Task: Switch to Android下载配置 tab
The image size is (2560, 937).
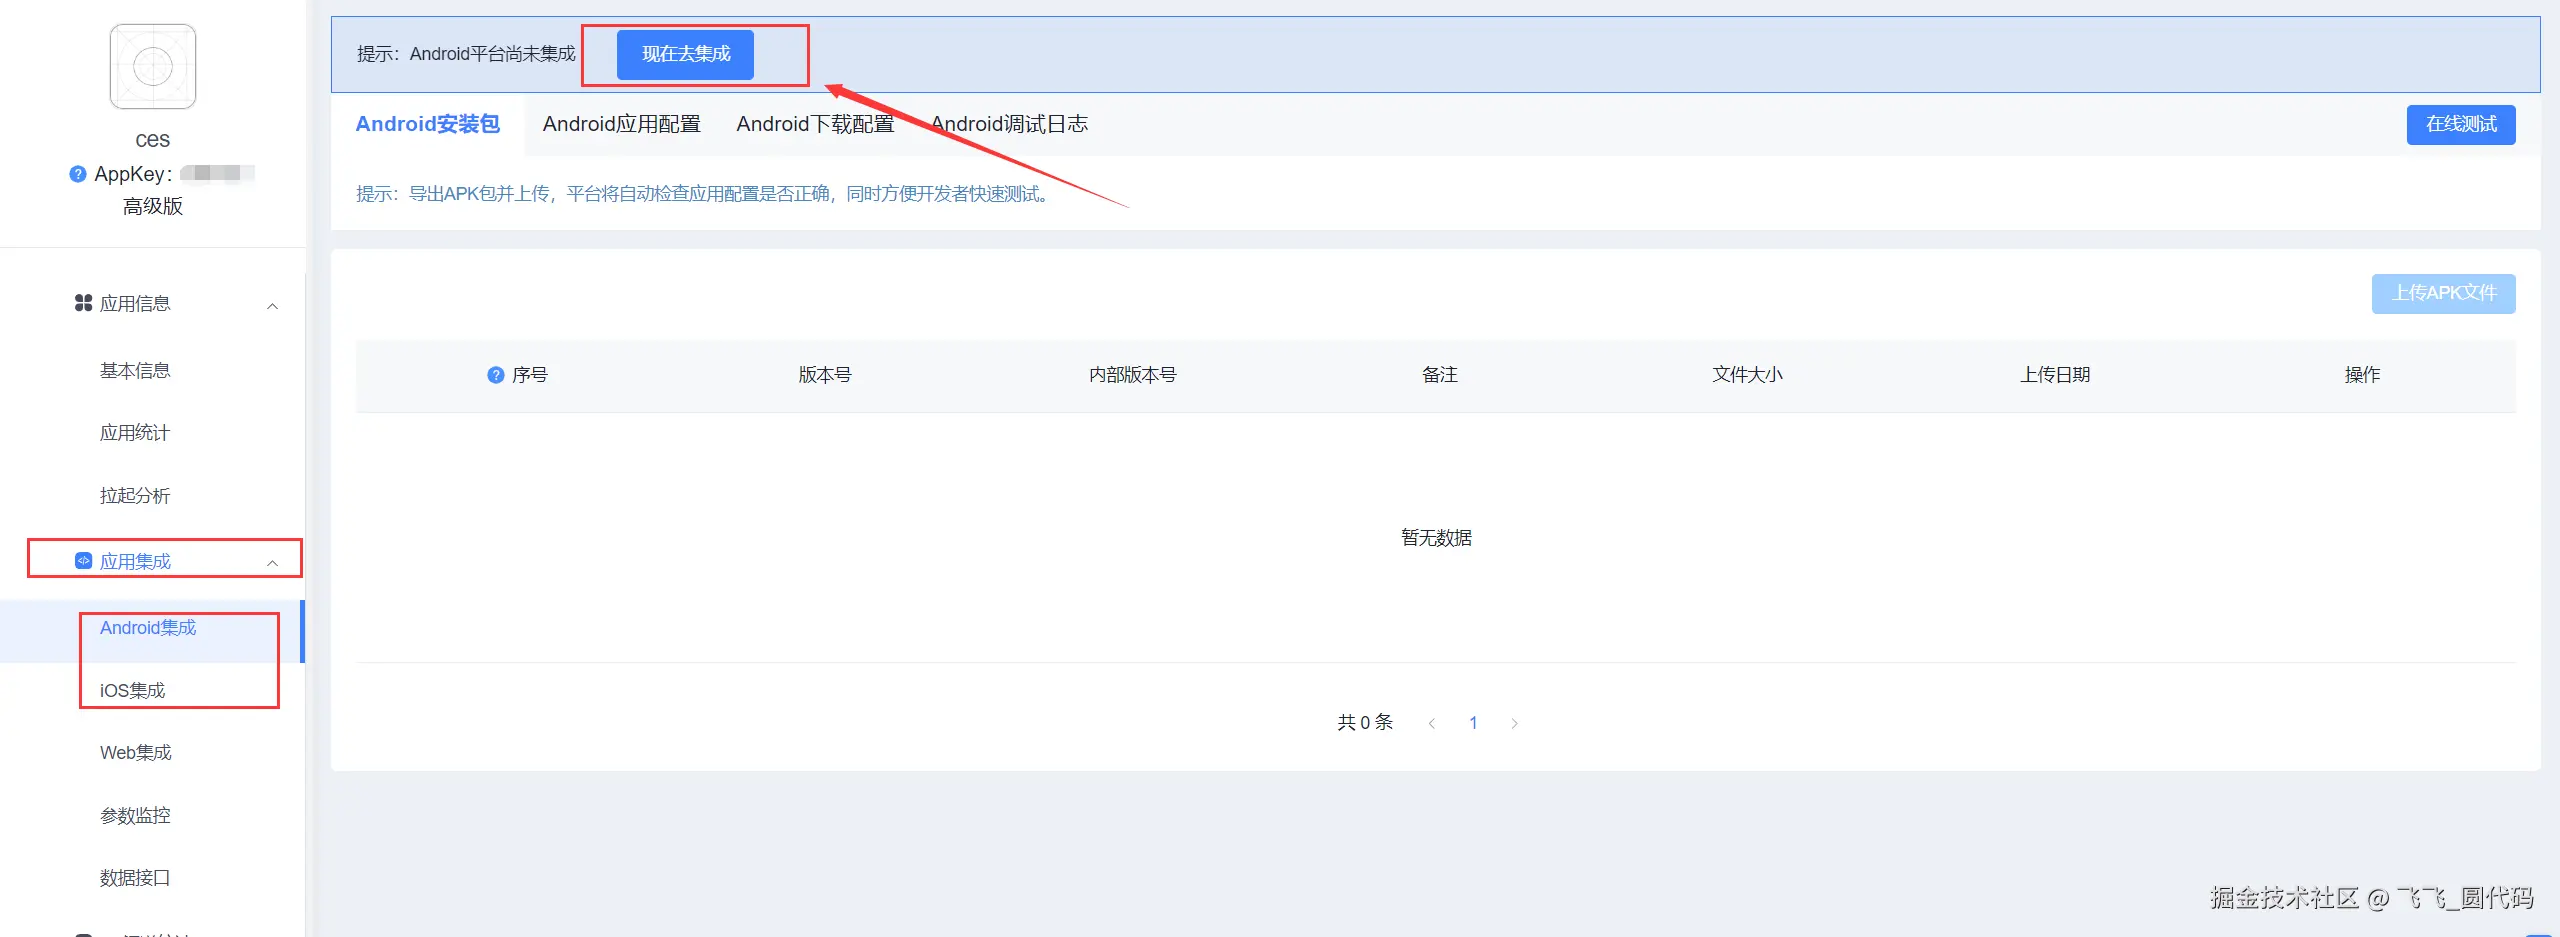Action: click(815, 124)
